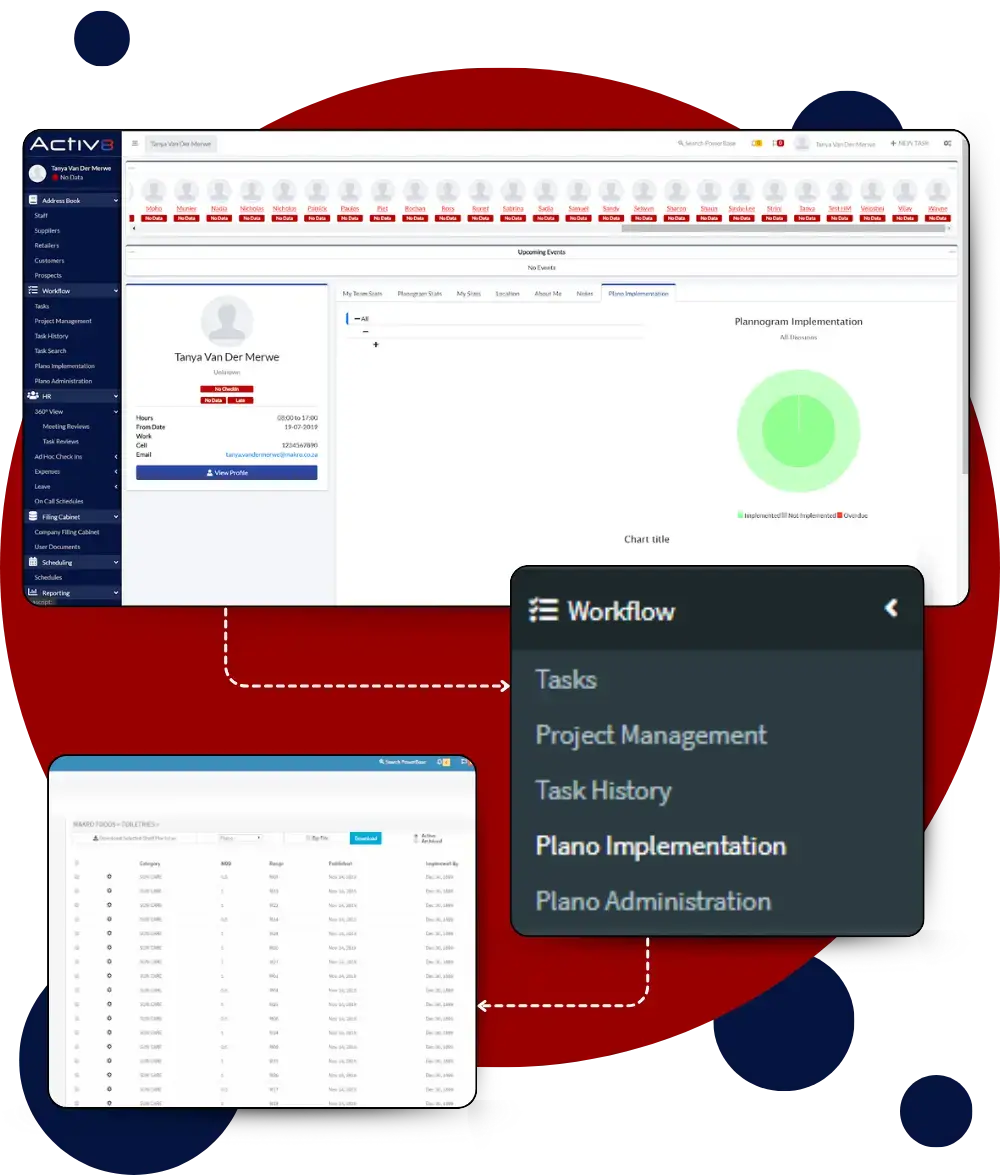Click the red flag counter icon
The height and width of the screenshot is (1175, 1000).
point(778,144)
